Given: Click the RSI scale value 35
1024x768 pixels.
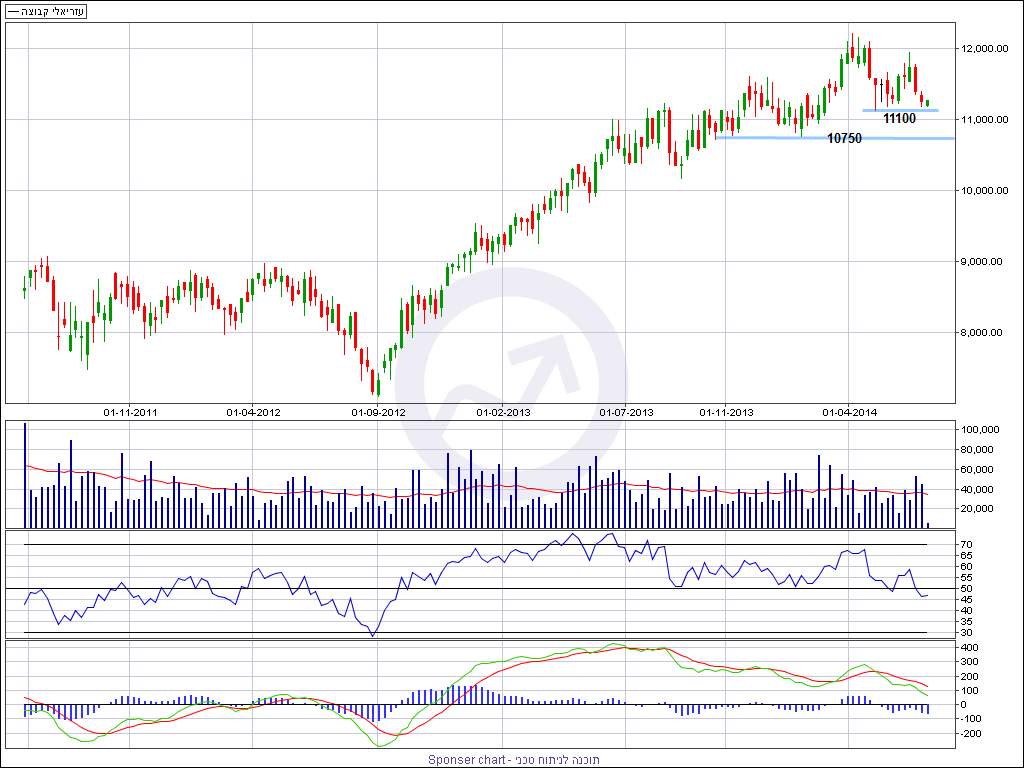Looking at the screenshot, I should point(966,622).
